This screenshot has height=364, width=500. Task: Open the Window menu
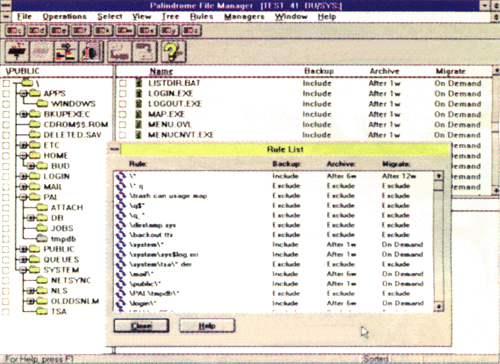click(291, 16)
